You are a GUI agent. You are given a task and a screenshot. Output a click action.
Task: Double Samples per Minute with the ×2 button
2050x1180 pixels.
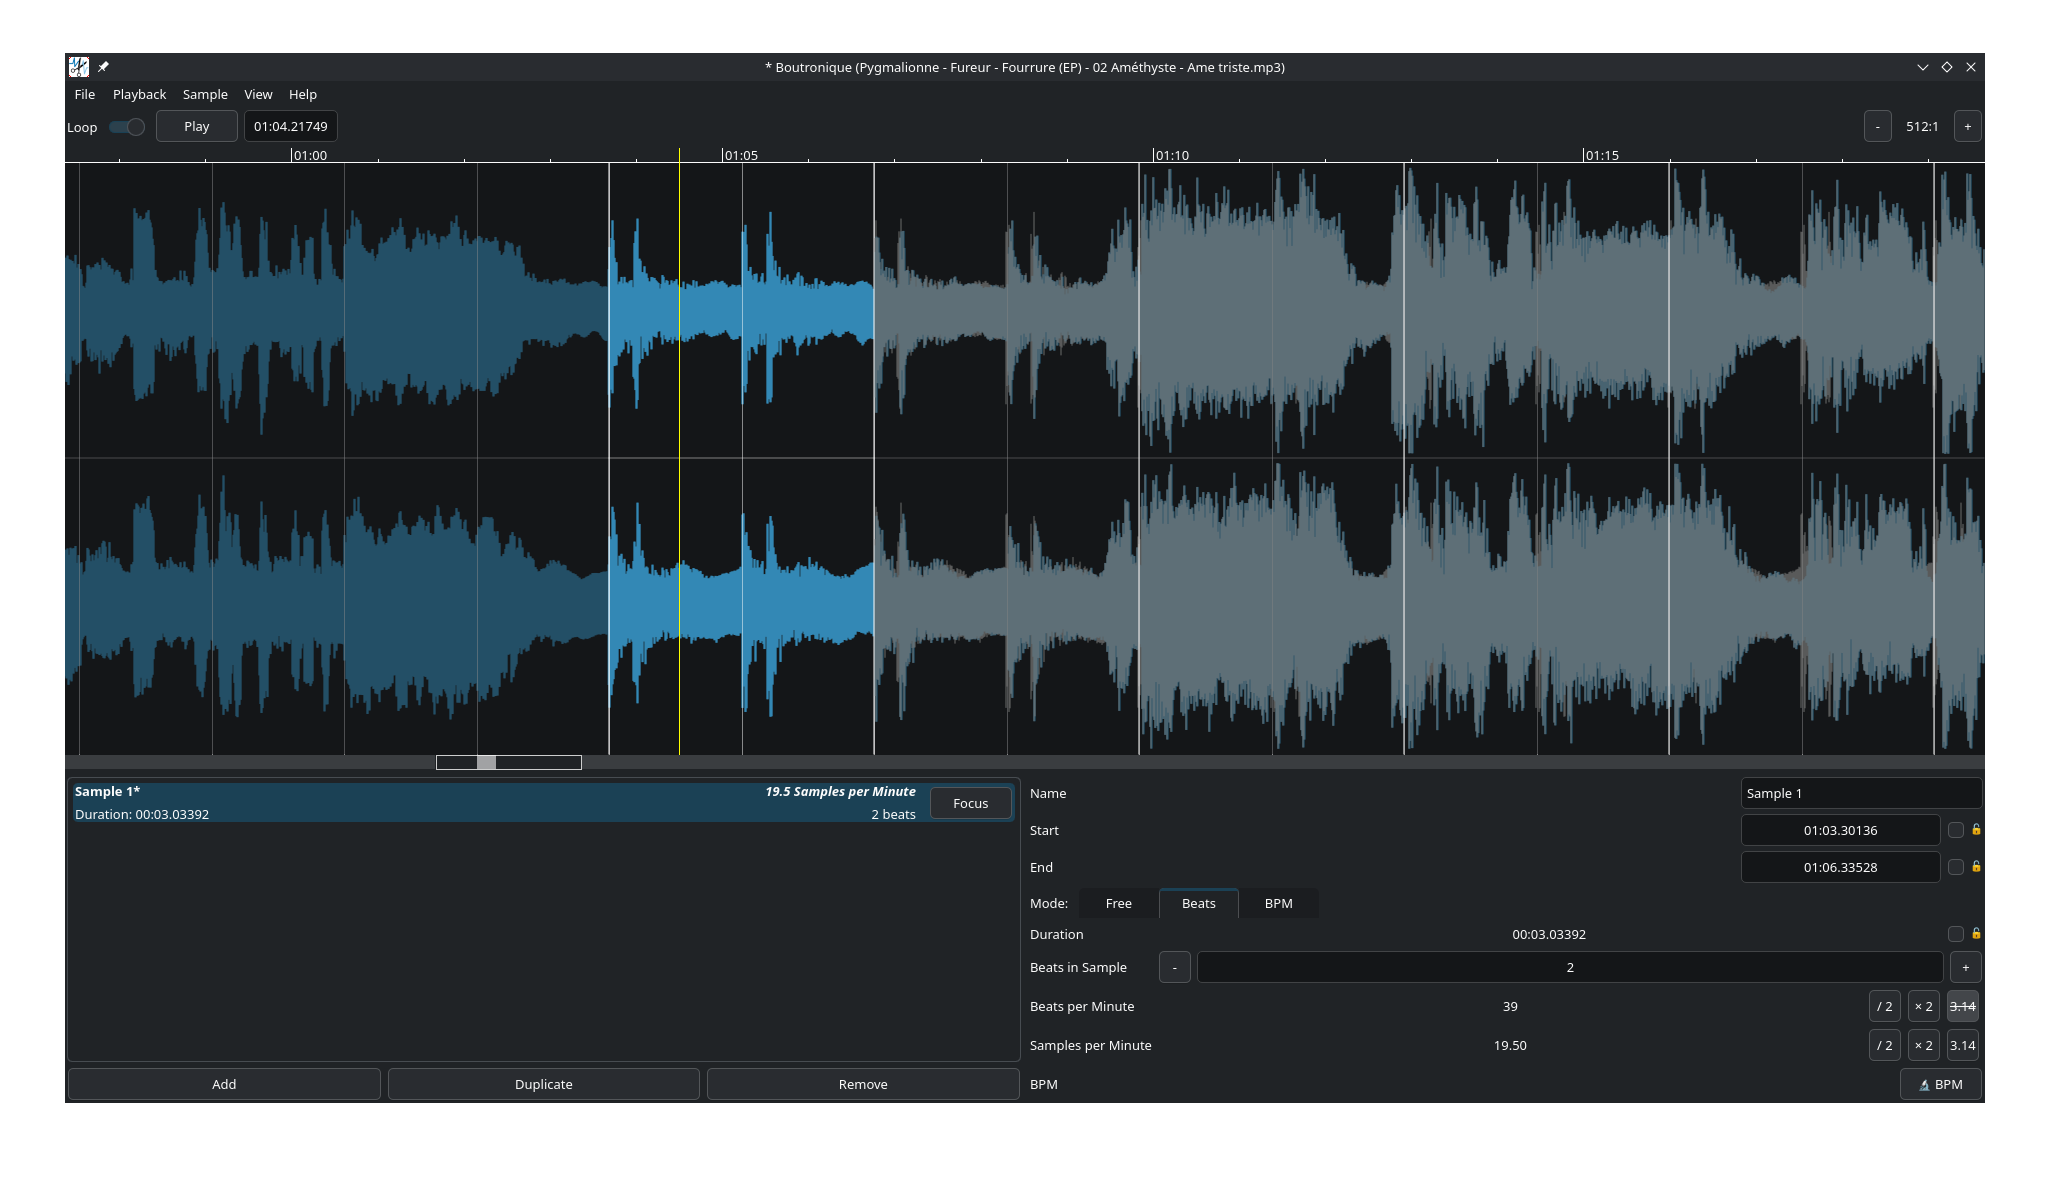click(1923, 1045)
